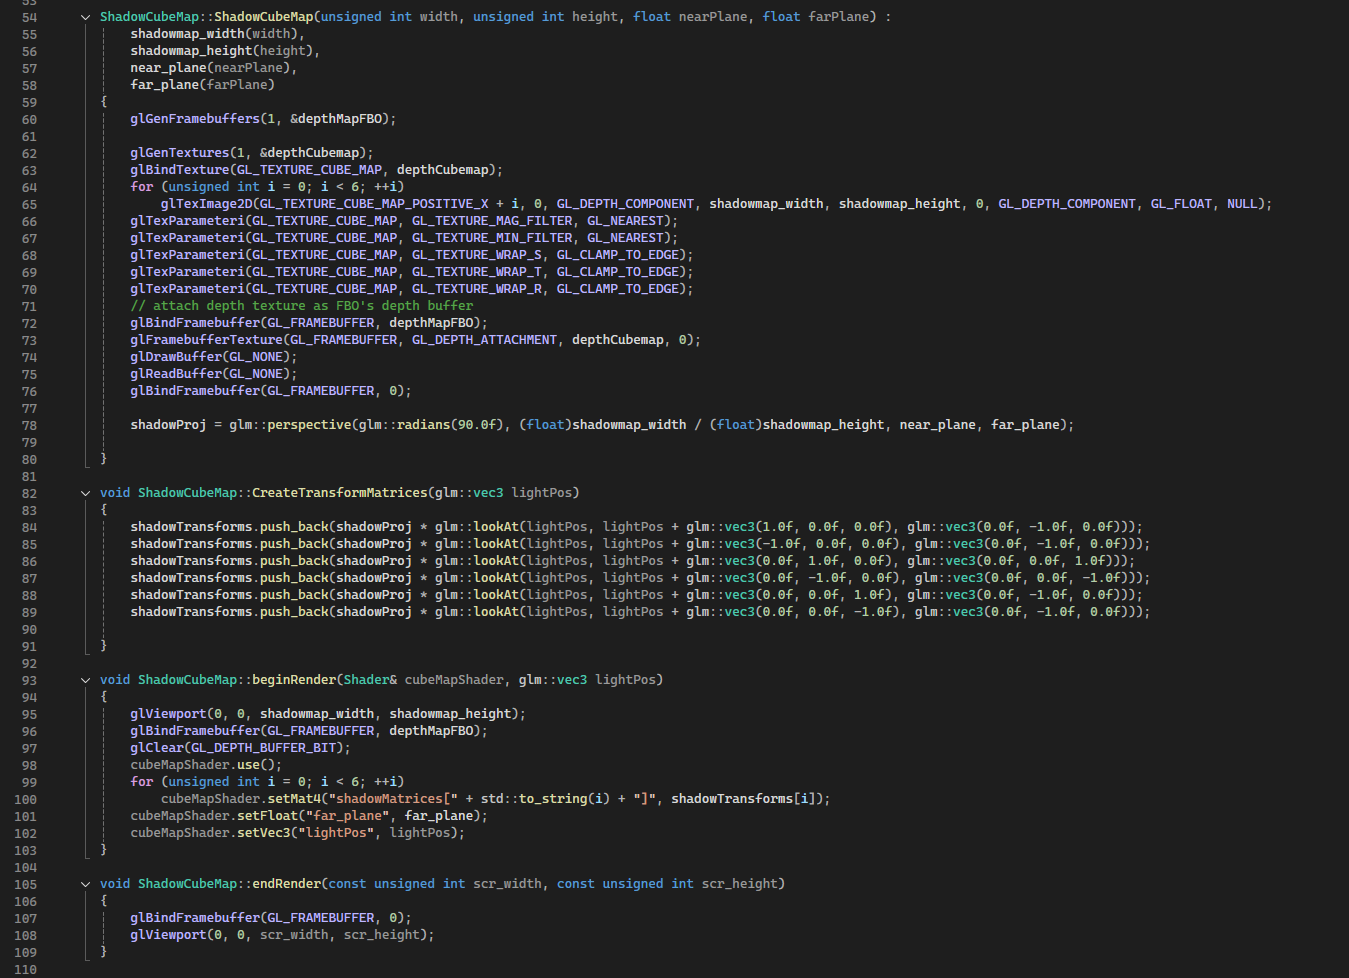Click the glGenFramebuffers function call

point(194,119)
